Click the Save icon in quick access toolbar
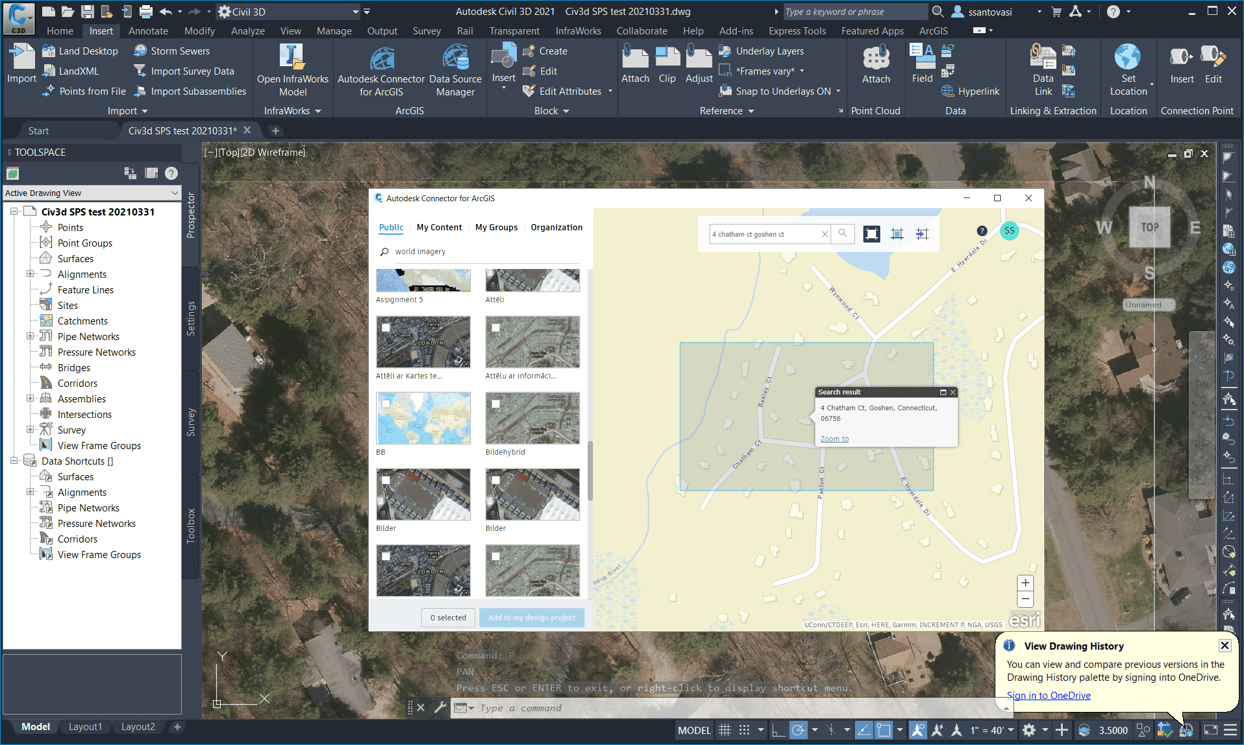Viewport: 1244px width, 745px height. pyautogui.click(x=87, y=12)
